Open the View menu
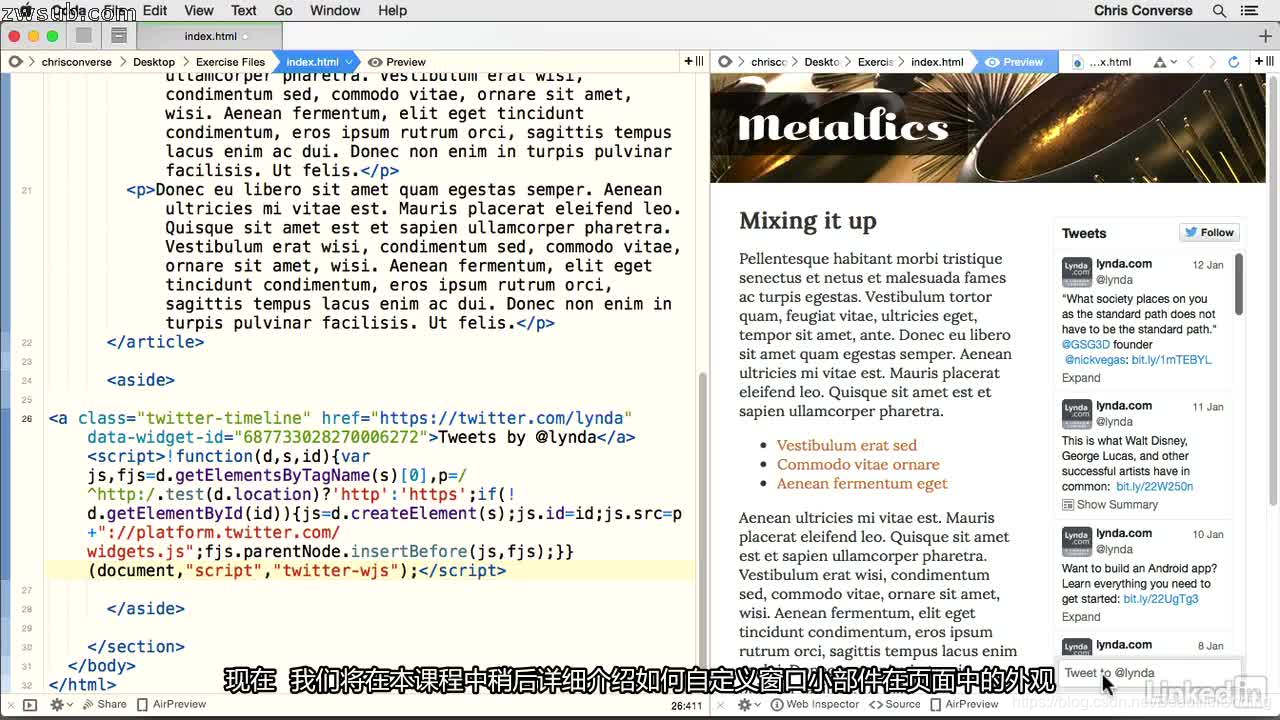The image size is (1280, 720). point(199,10)
